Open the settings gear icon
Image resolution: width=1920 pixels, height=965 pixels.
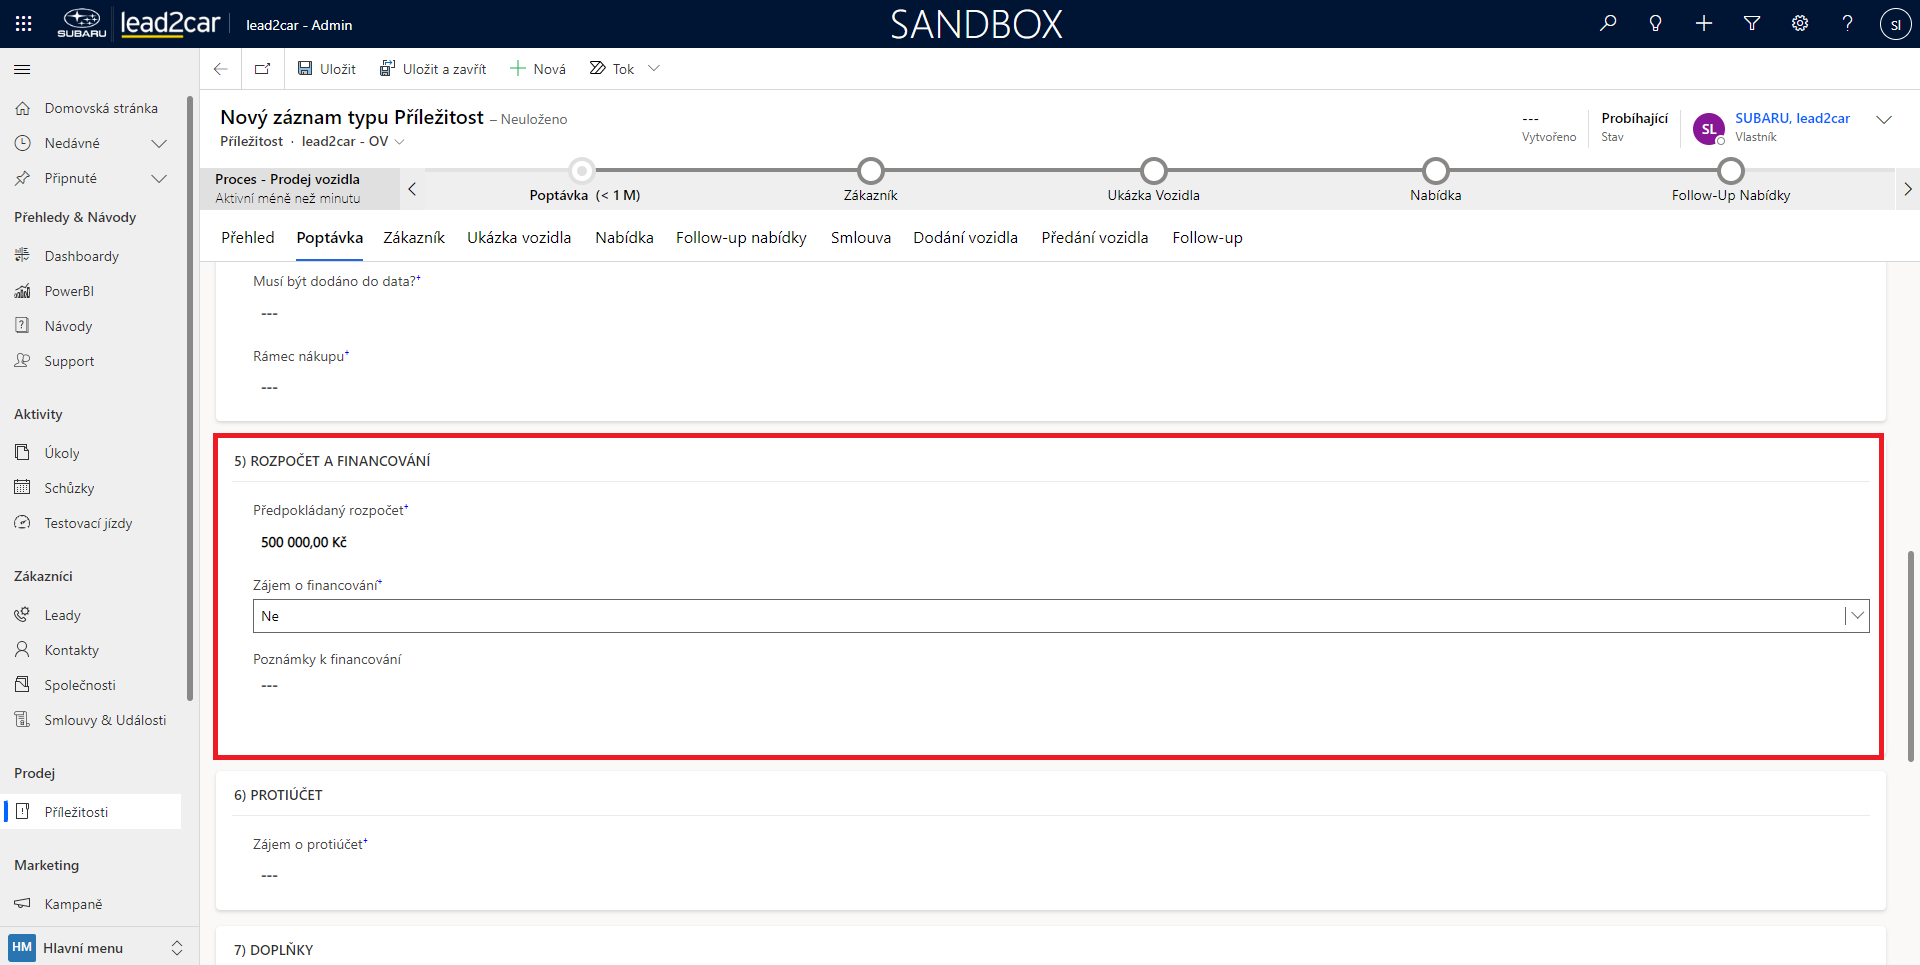(1800, 24)
